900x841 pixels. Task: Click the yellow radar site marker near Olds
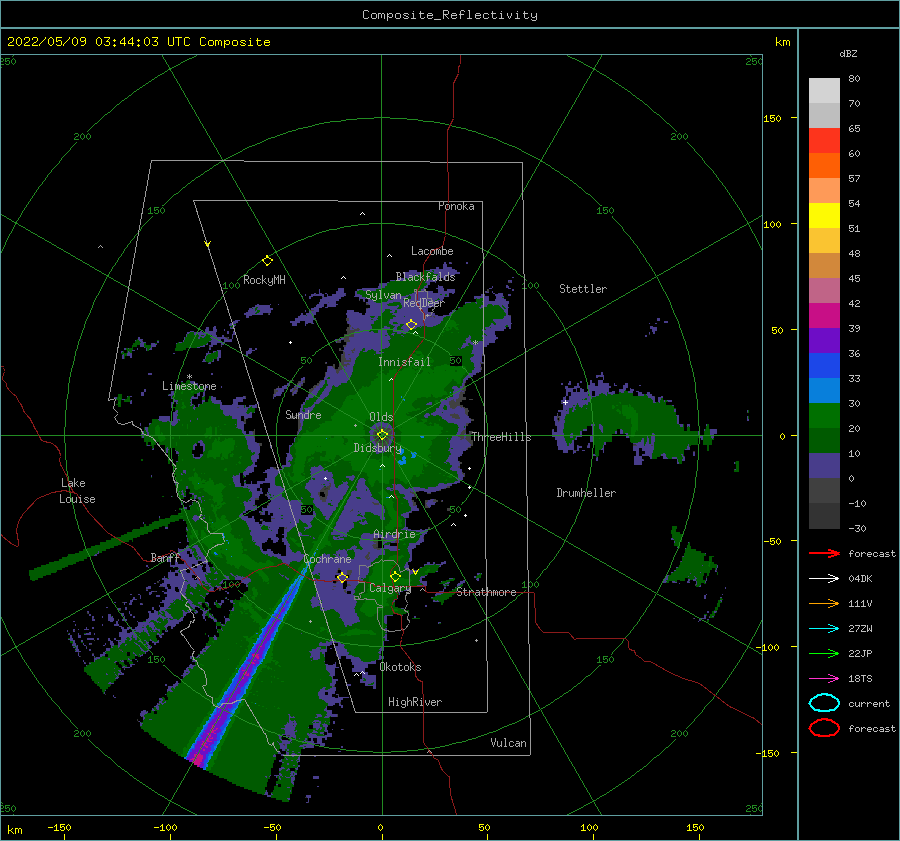[382, 435]
